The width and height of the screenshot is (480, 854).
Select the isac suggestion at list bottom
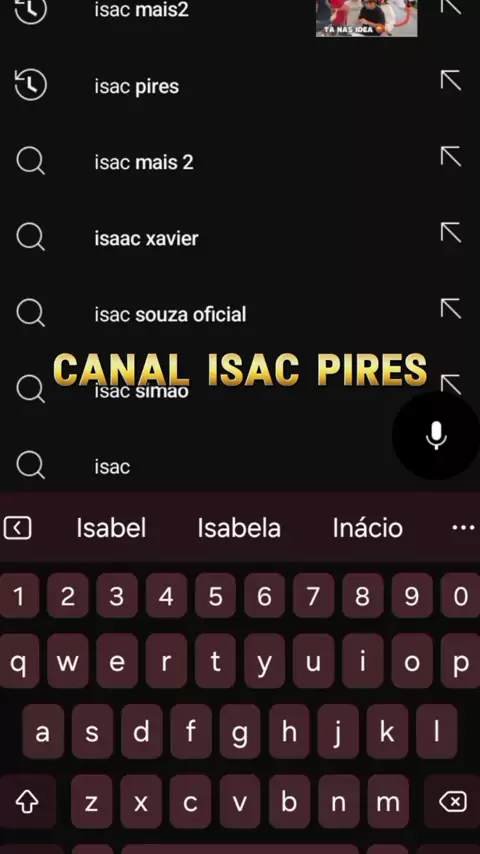pyautogui.click(x=112, y=467)
